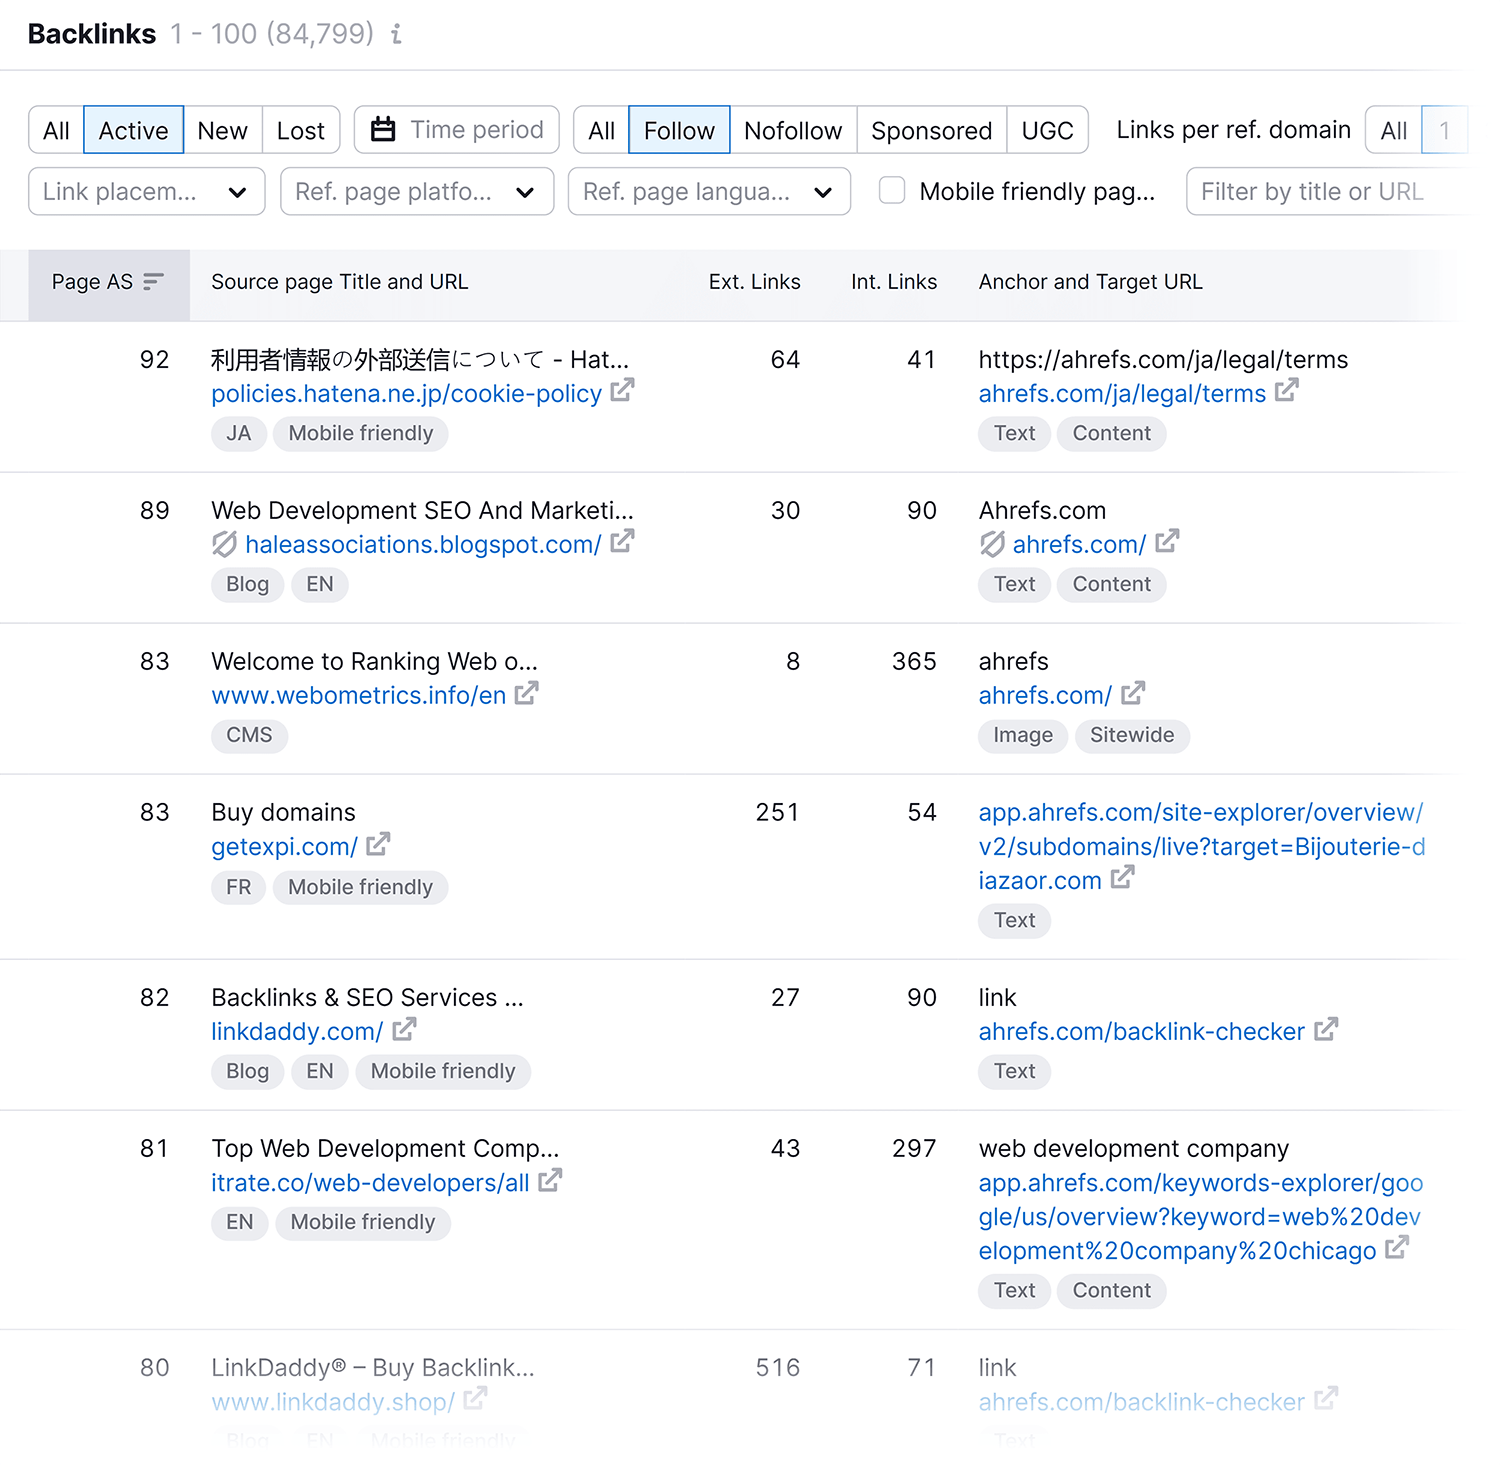Open external link icon next to getexpi.com/
This screenshot has width=1500, height=1465.
[378, 844]
